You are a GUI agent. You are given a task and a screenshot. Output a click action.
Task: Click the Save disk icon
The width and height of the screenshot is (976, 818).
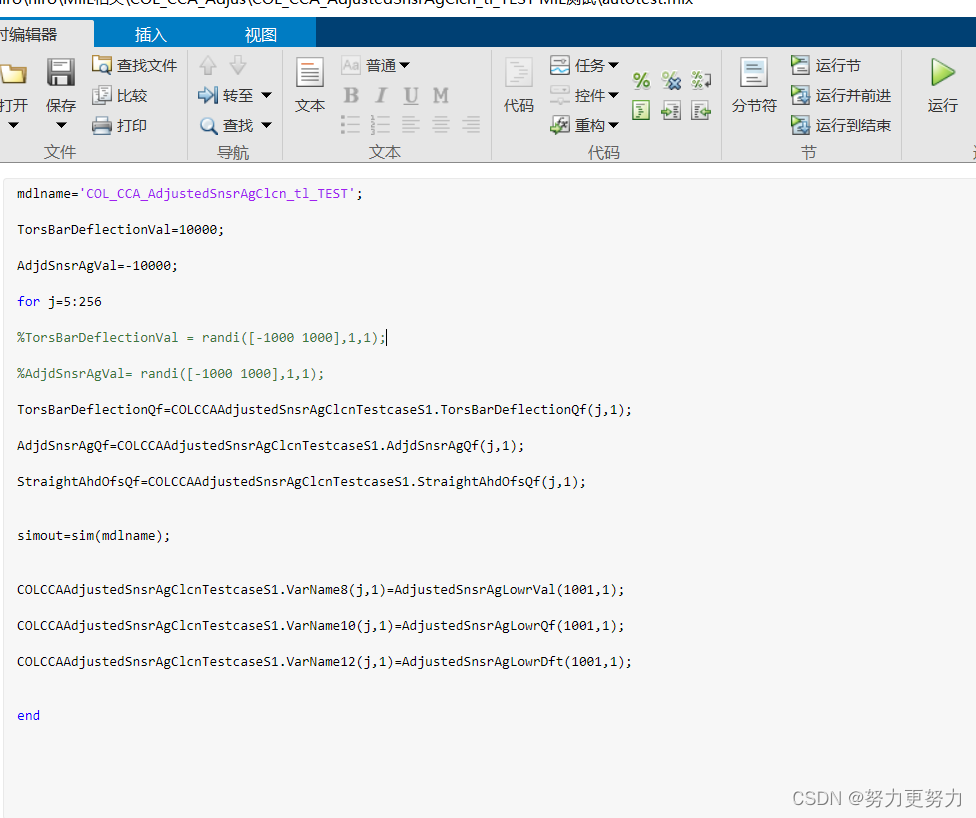point(60,73)
